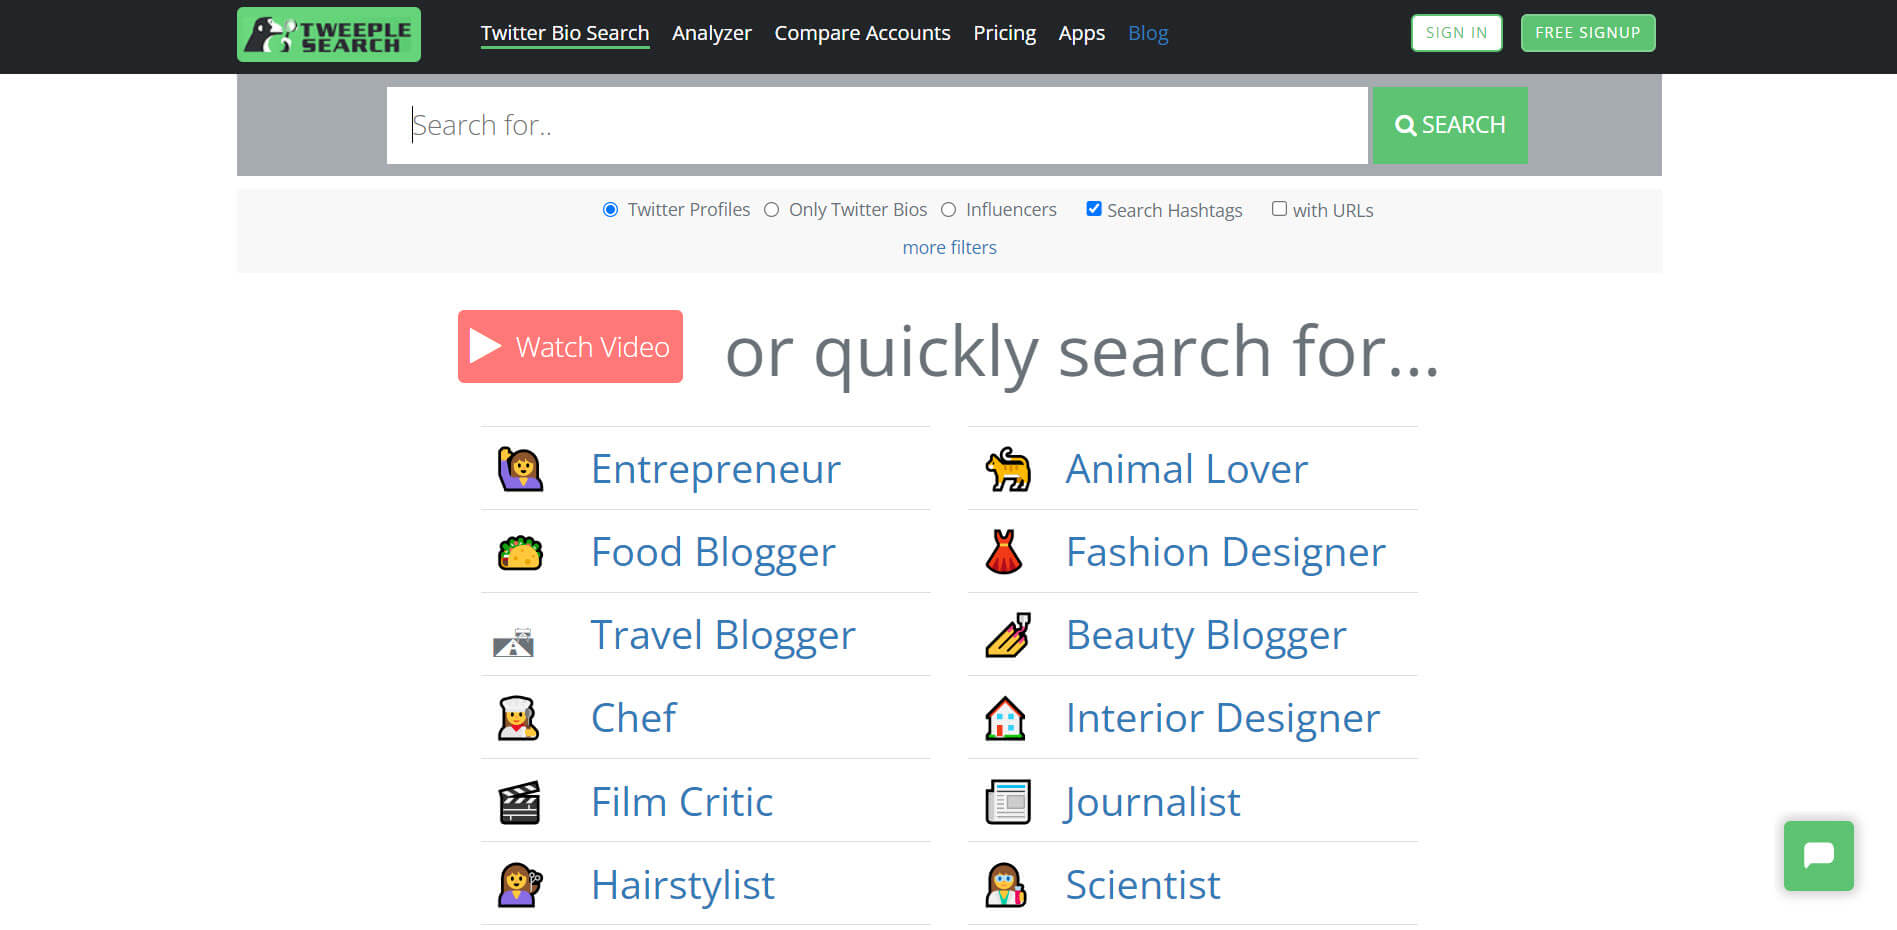Click the clapperboard icon next to Film Critic

tap(518, 801)
